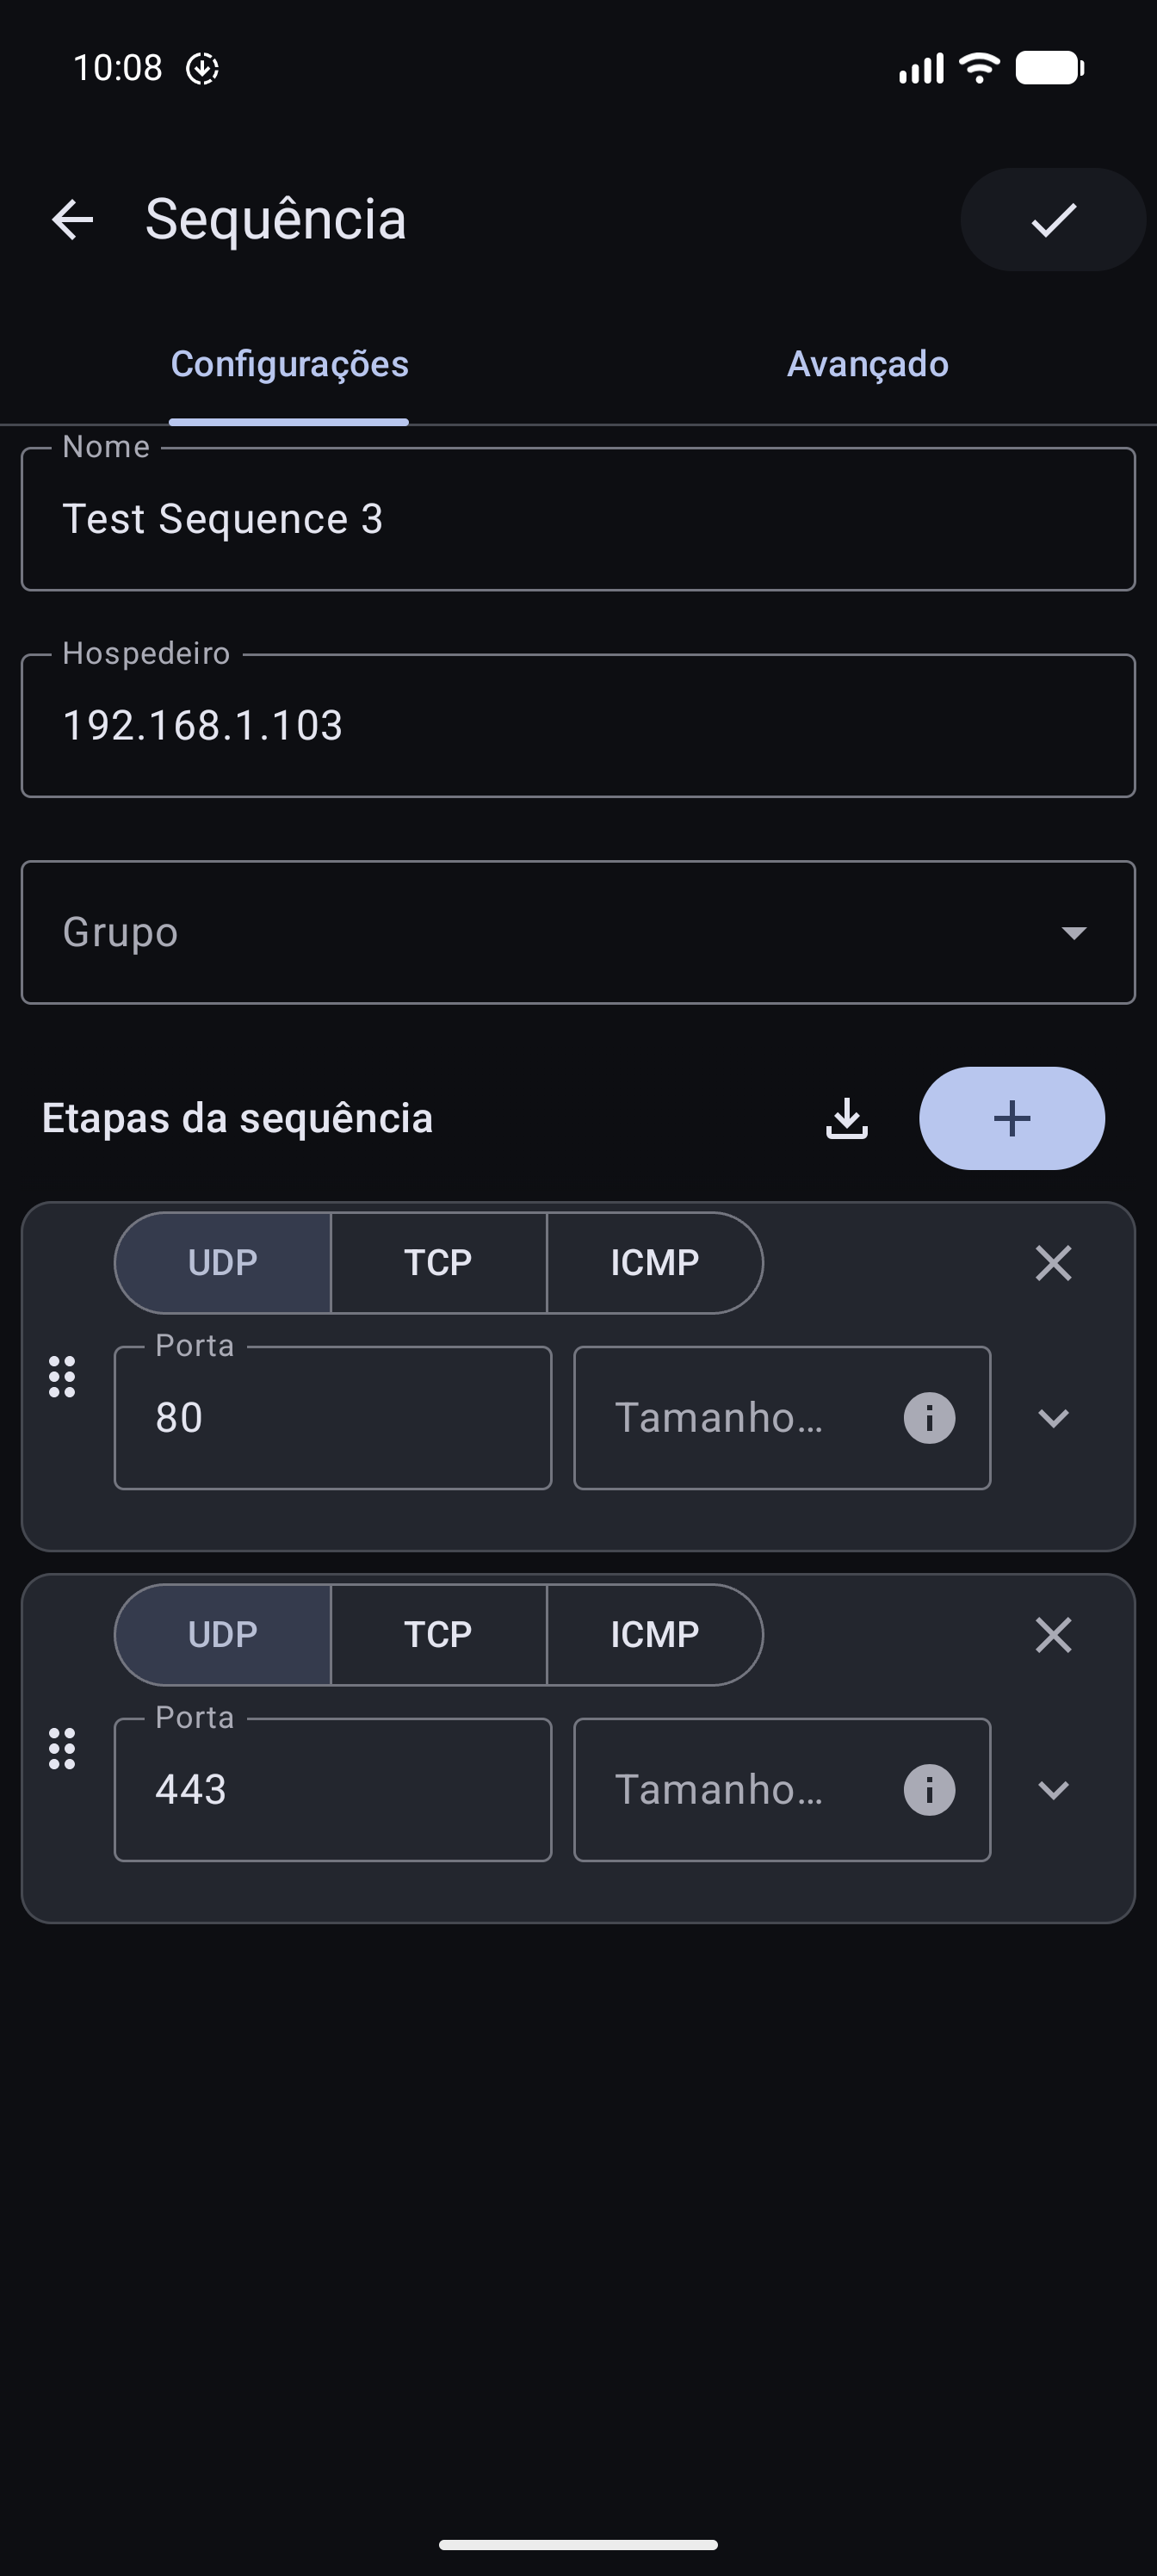Choose UDP for the port 443 step
This screenshot has width=1157, height=2576.
click(223, 1635)
